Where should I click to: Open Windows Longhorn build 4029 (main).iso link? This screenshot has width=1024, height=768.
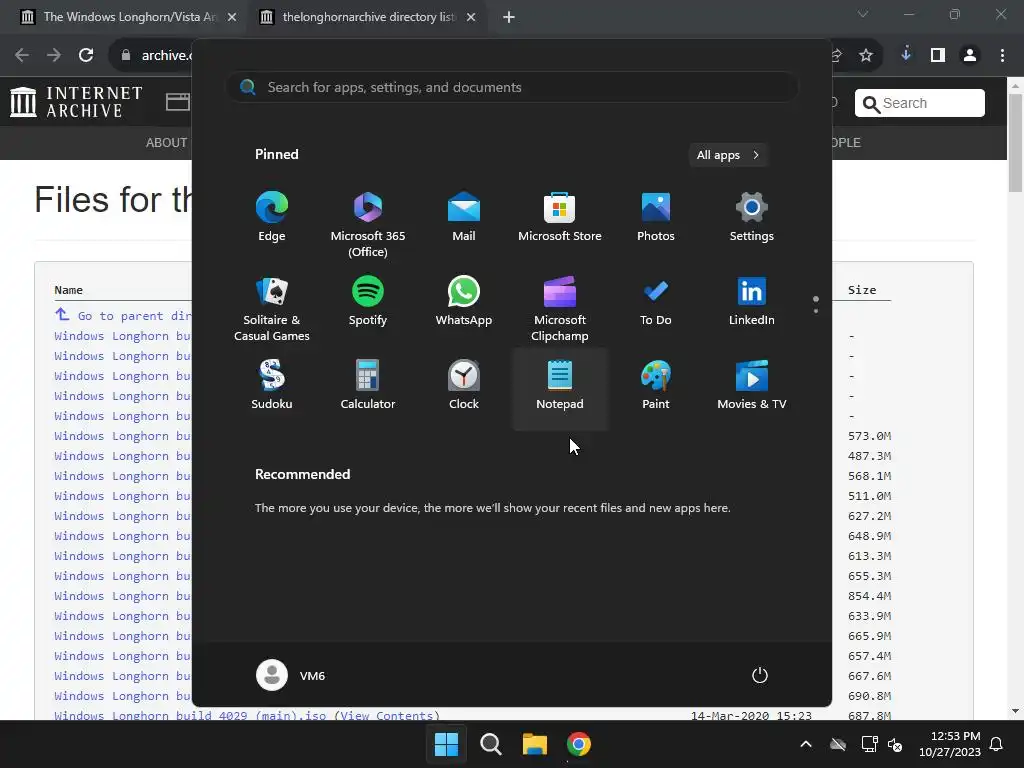click(x=190, y=716)
